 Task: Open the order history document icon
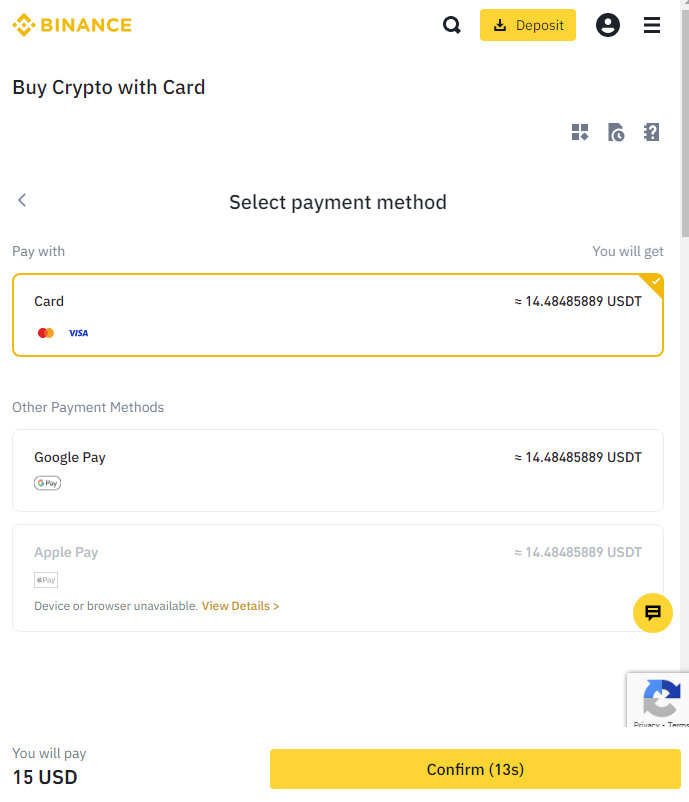(x=616, y=132)
